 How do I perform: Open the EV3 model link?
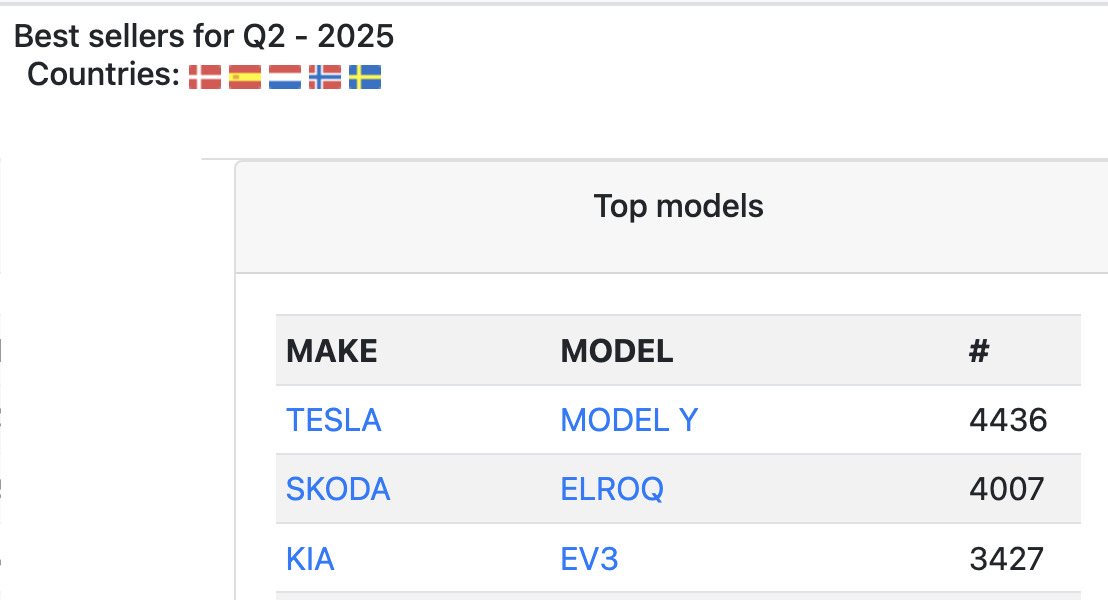589,559
